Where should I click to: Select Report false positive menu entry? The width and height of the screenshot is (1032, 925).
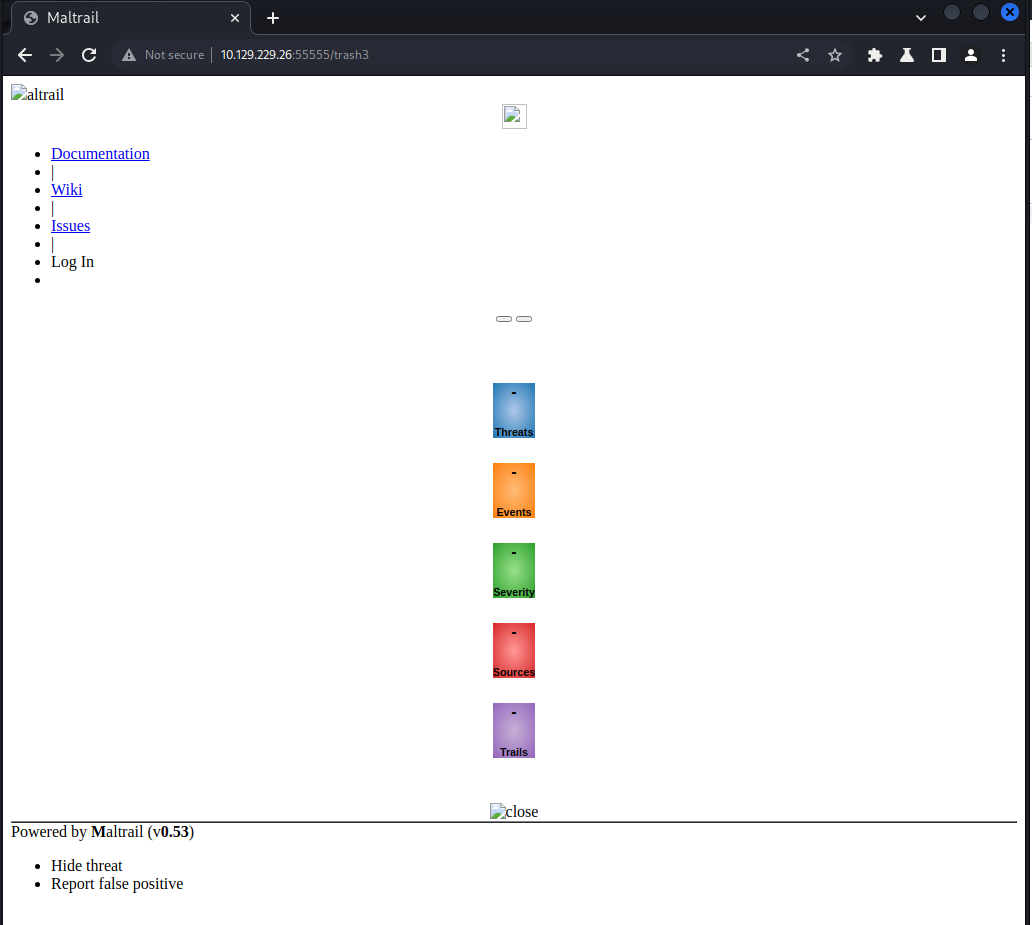pos(117,884)
